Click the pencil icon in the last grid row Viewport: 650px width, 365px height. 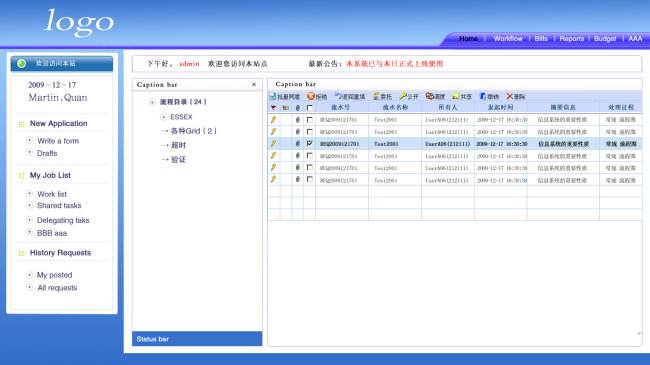(x=274, y=180)
